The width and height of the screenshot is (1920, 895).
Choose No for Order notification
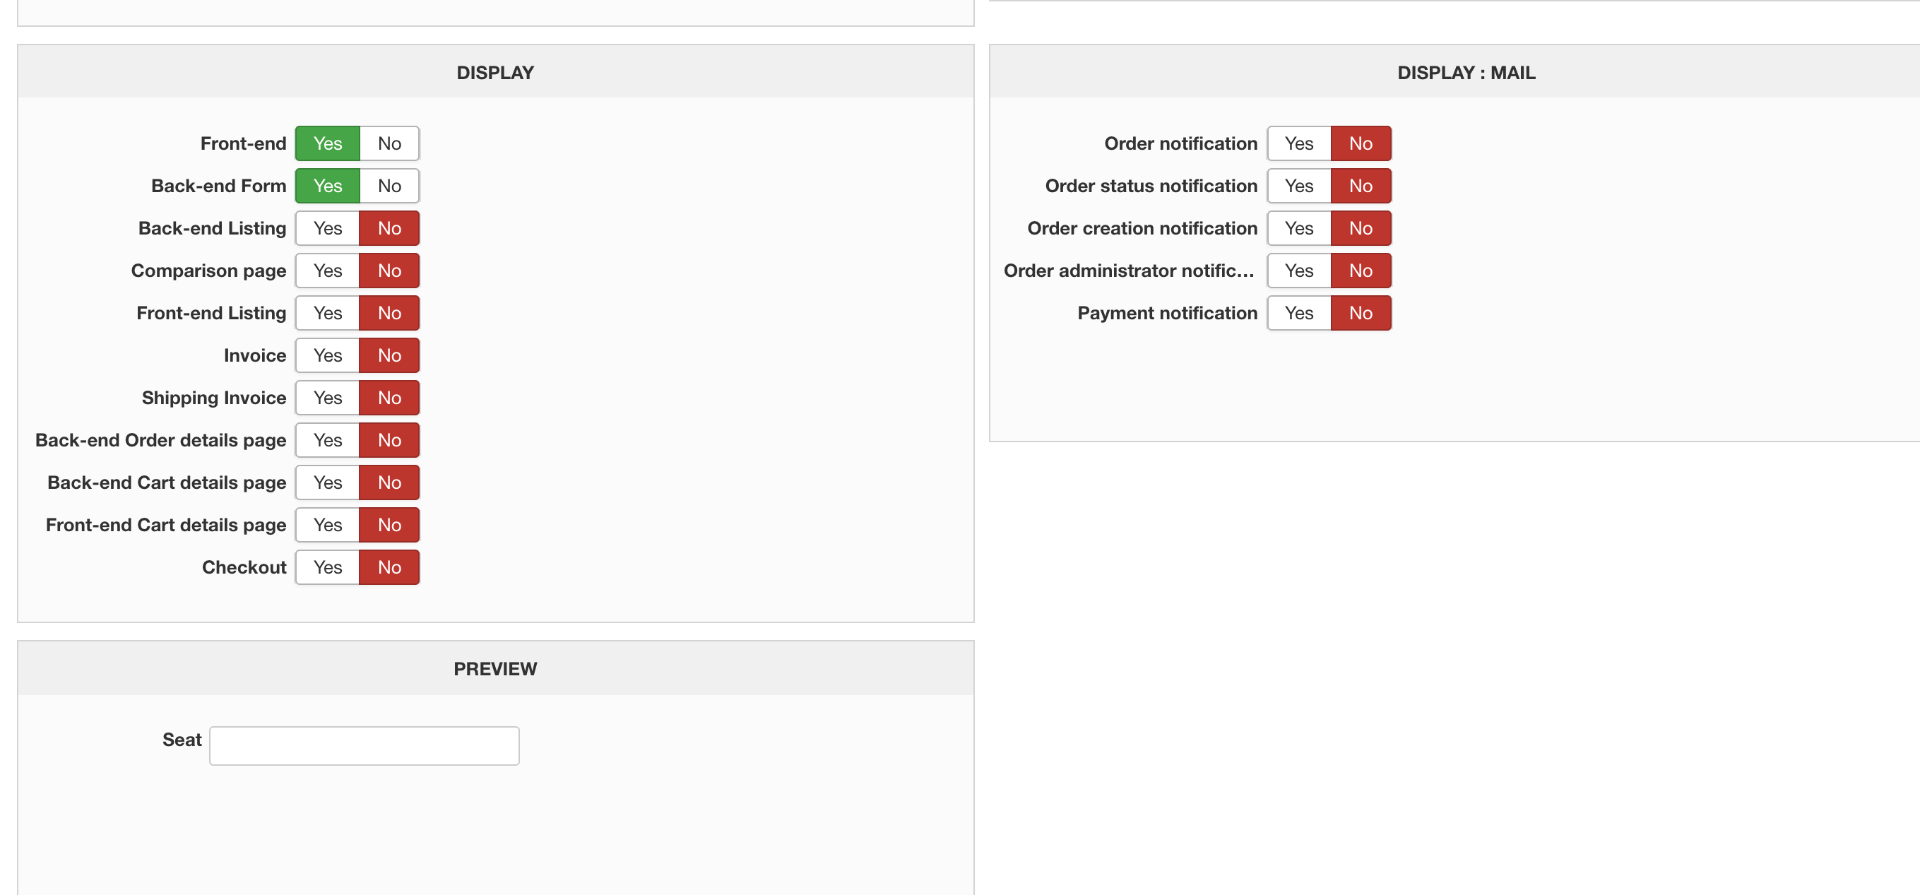(x=1361, y=143)
